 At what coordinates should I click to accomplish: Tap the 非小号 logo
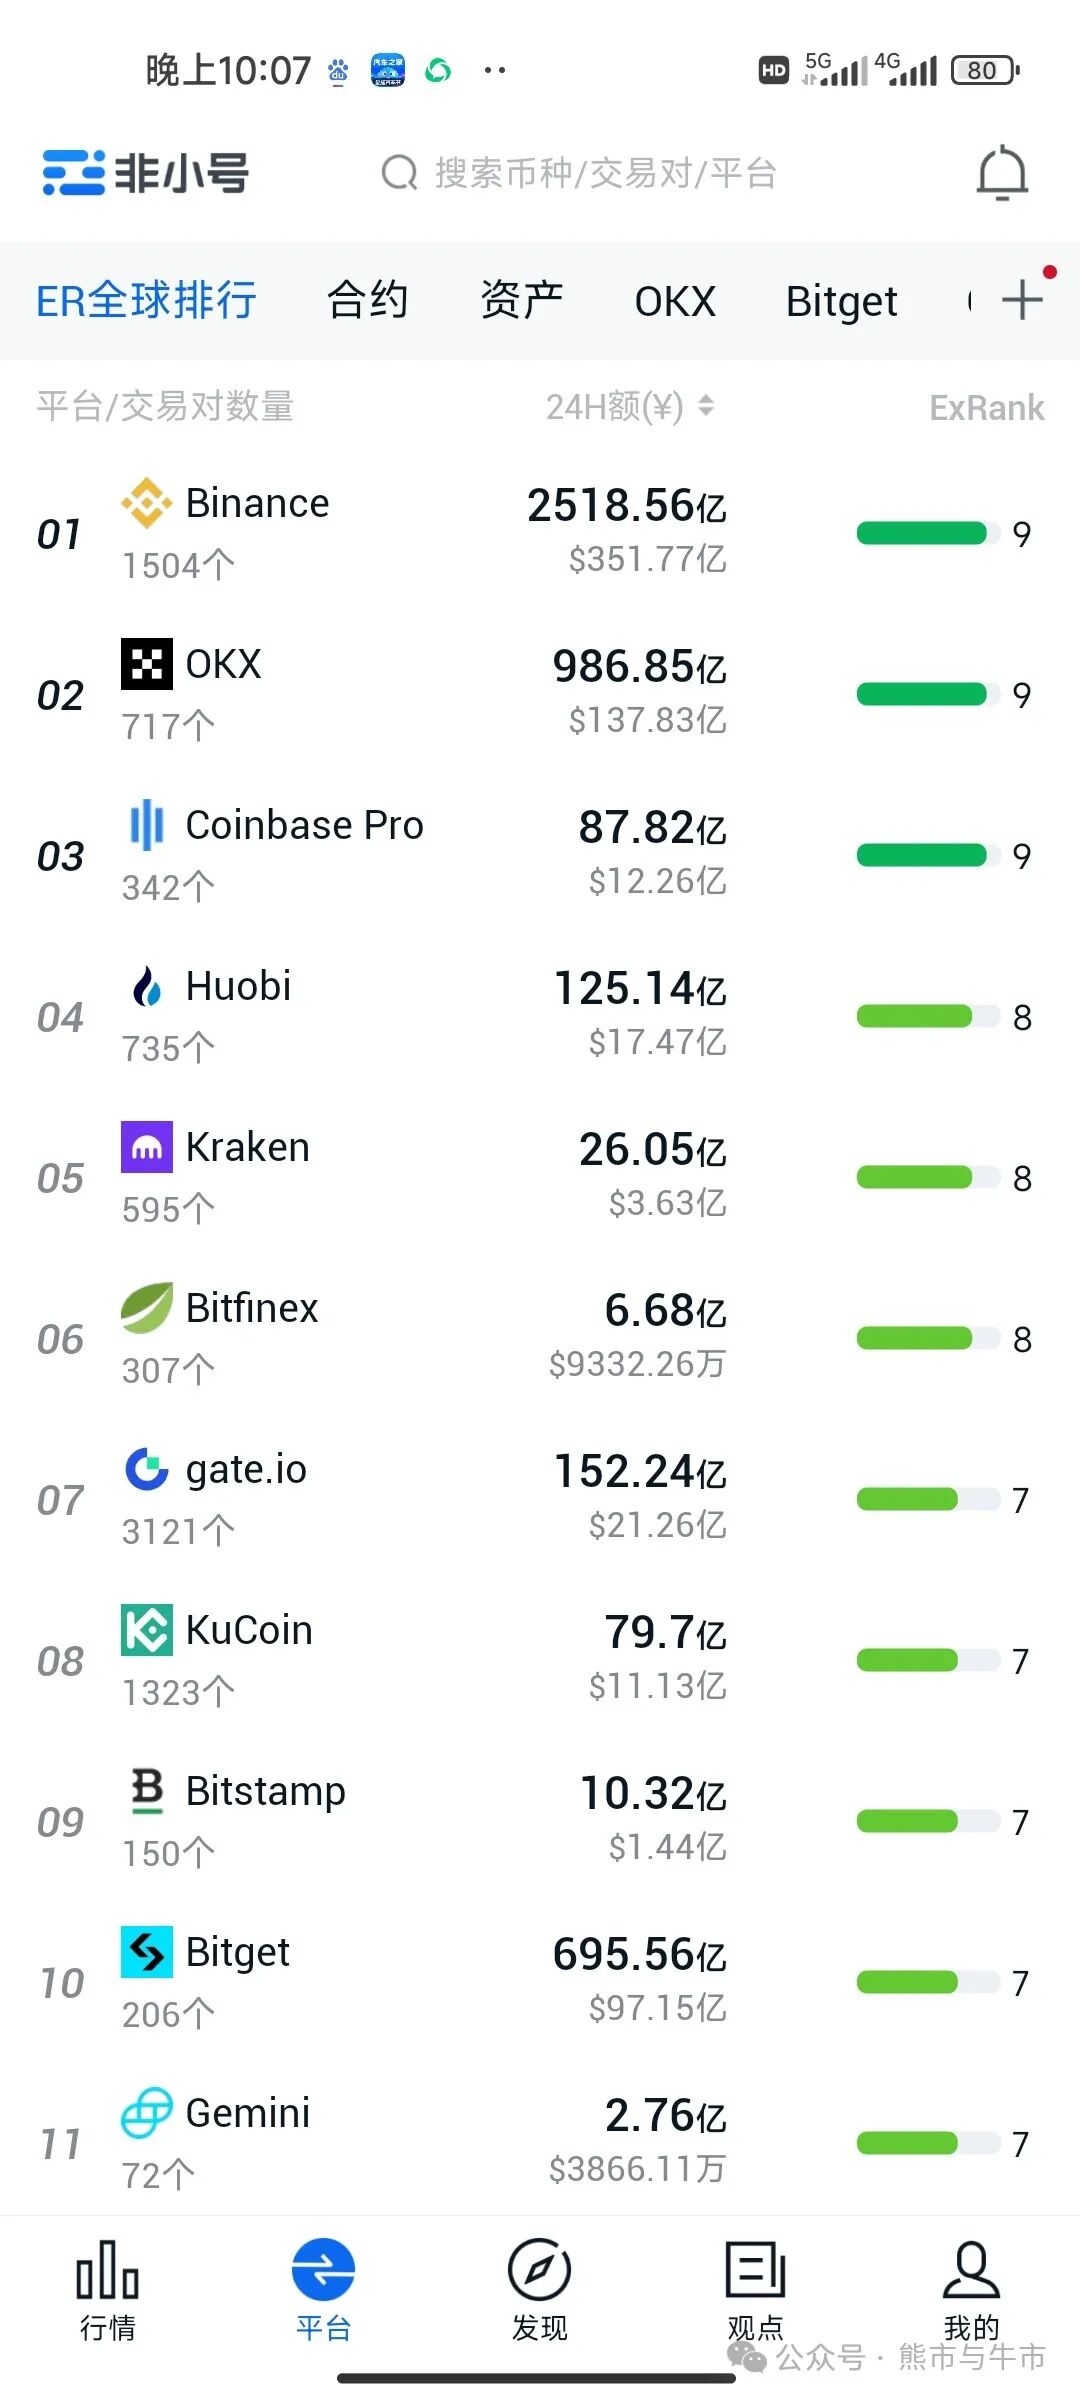145,173
